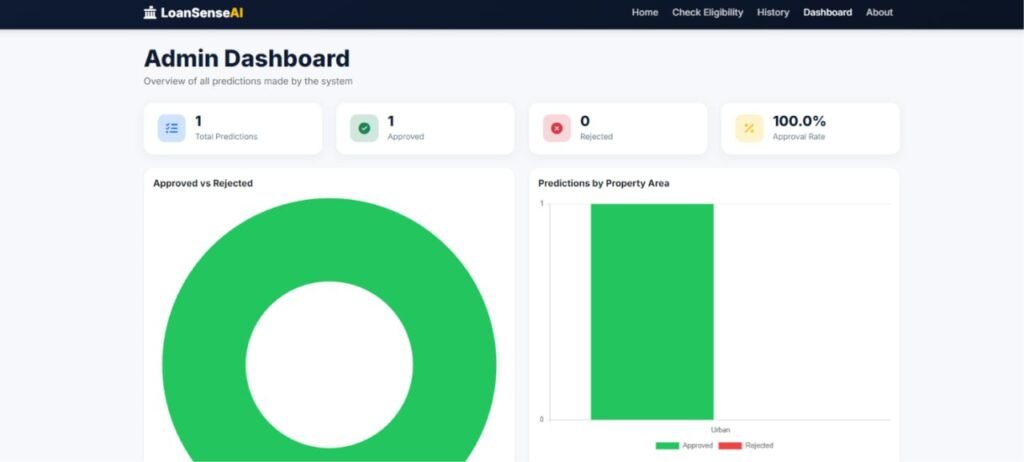Click the Approved vs Rejected chart title

[203, 184]
